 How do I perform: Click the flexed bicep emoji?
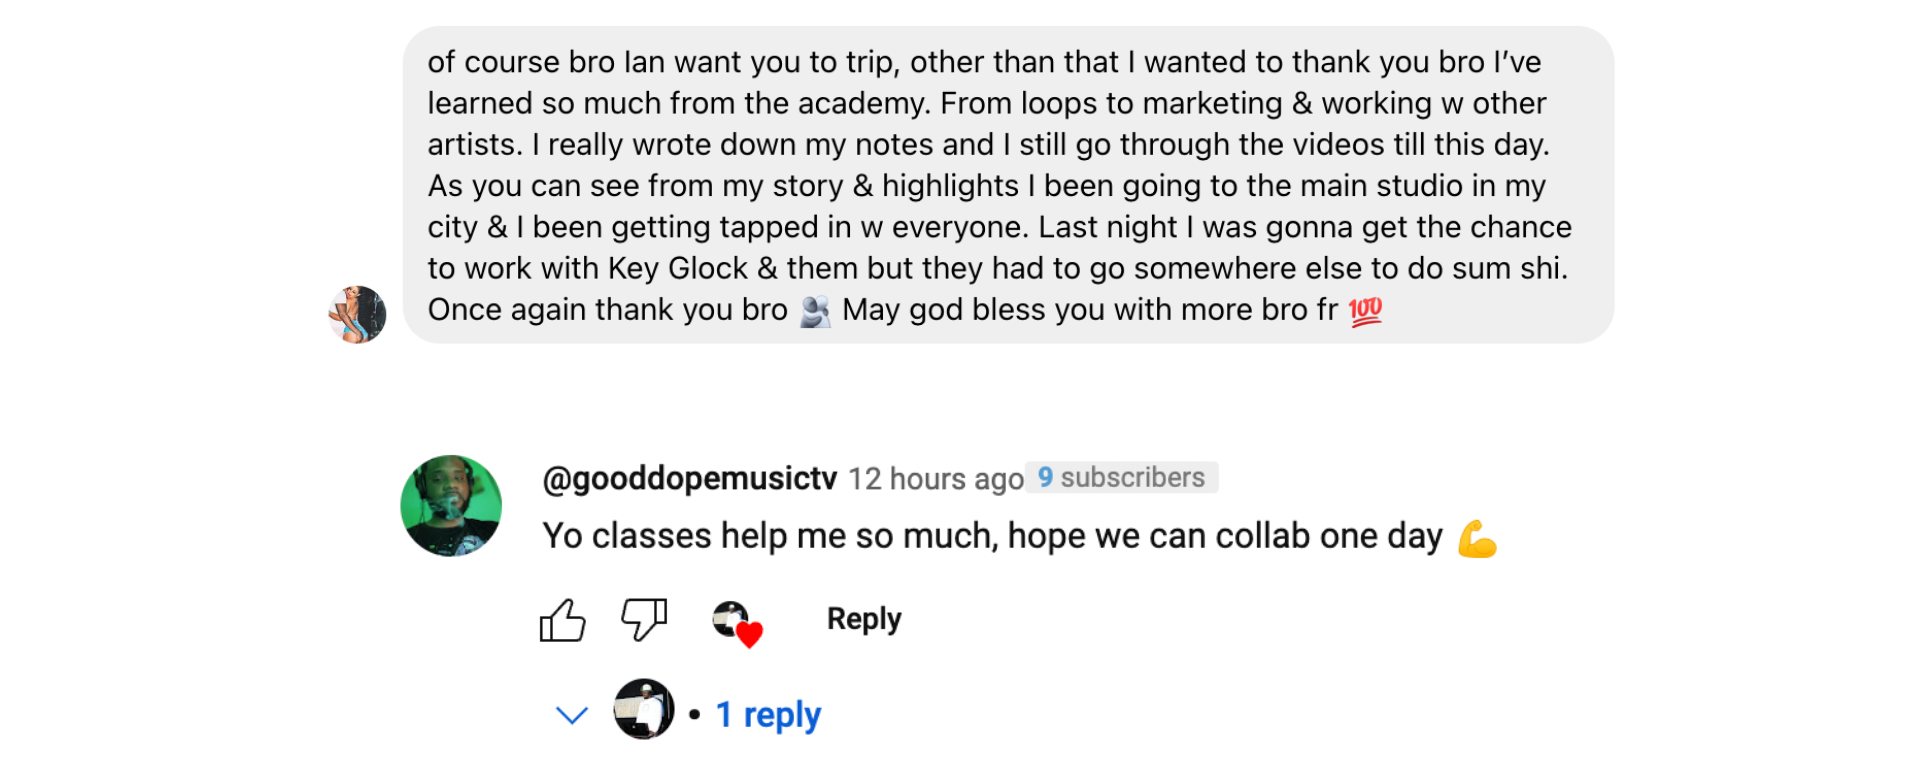[x=1476, y=538]
